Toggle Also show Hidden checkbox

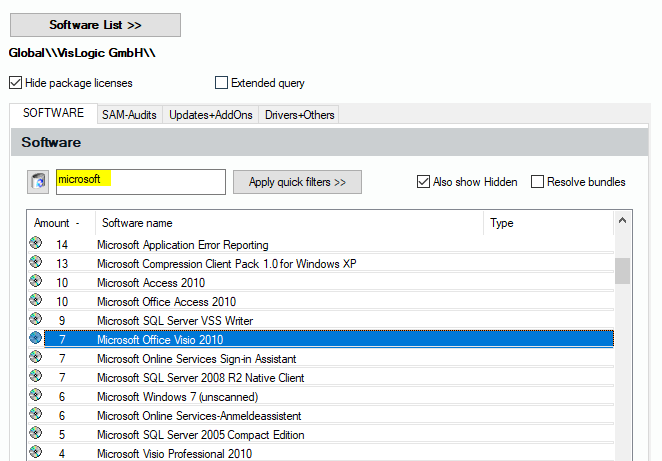(x=423, y=182)
